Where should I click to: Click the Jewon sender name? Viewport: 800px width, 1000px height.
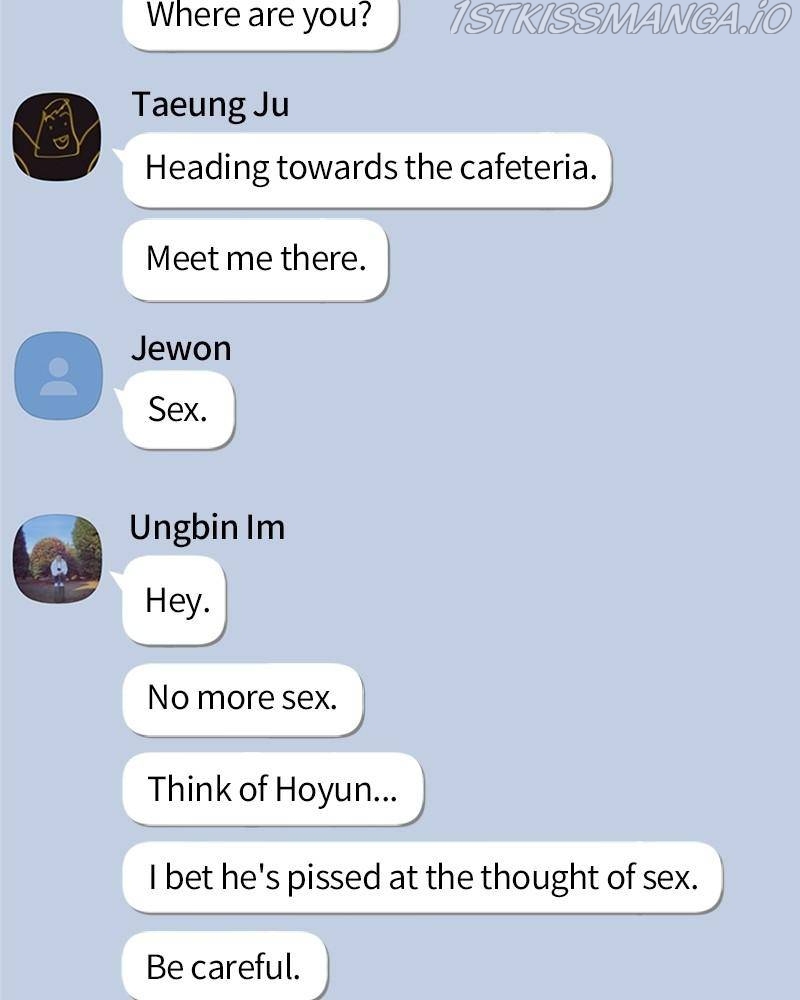pyautogui.click(x=181, y=349)
